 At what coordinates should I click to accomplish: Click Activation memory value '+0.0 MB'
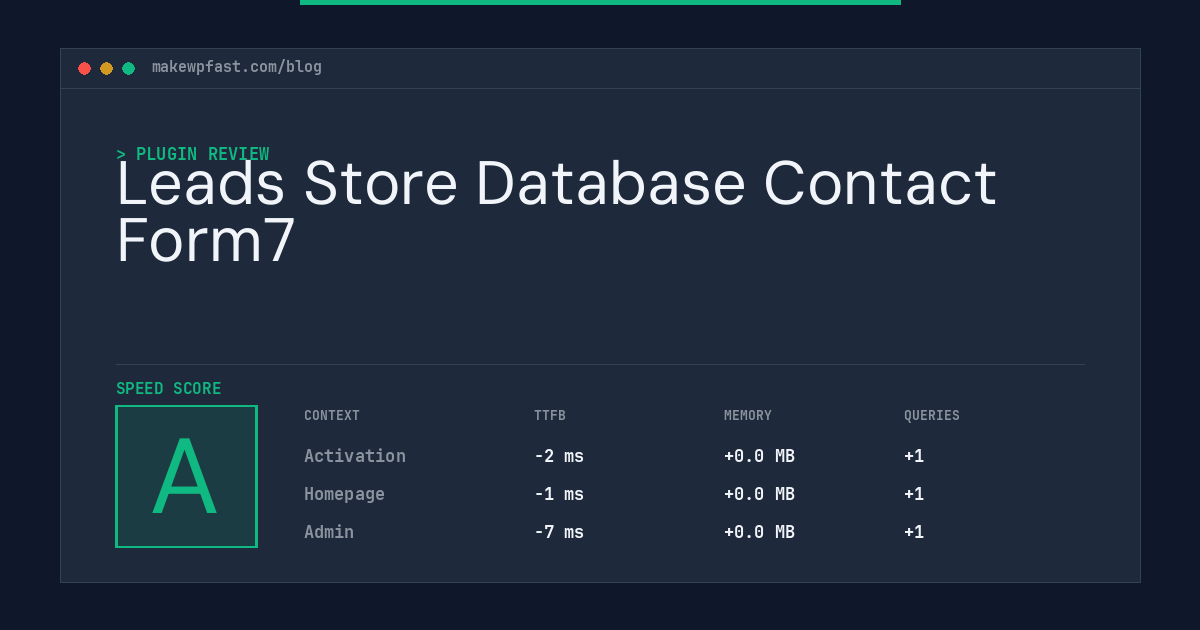pos(760,456)
